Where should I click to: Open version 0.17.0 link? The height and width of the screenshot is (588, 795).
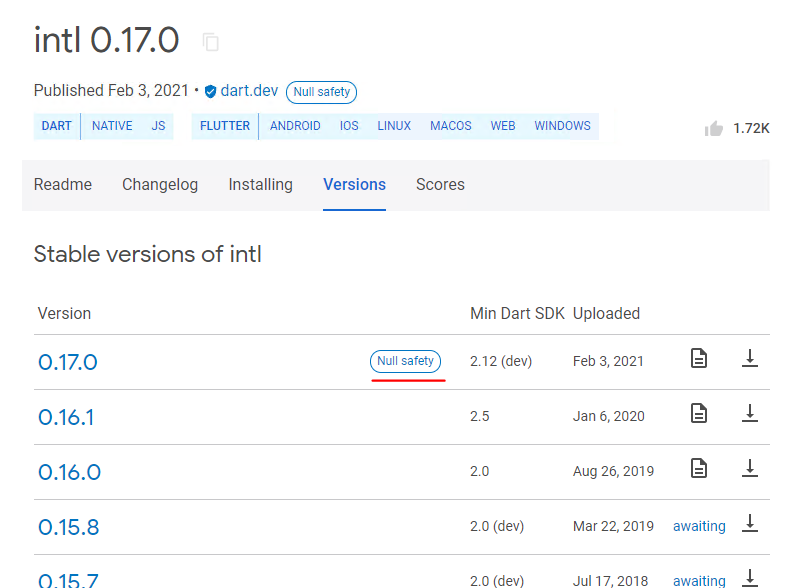coord(68,362)
